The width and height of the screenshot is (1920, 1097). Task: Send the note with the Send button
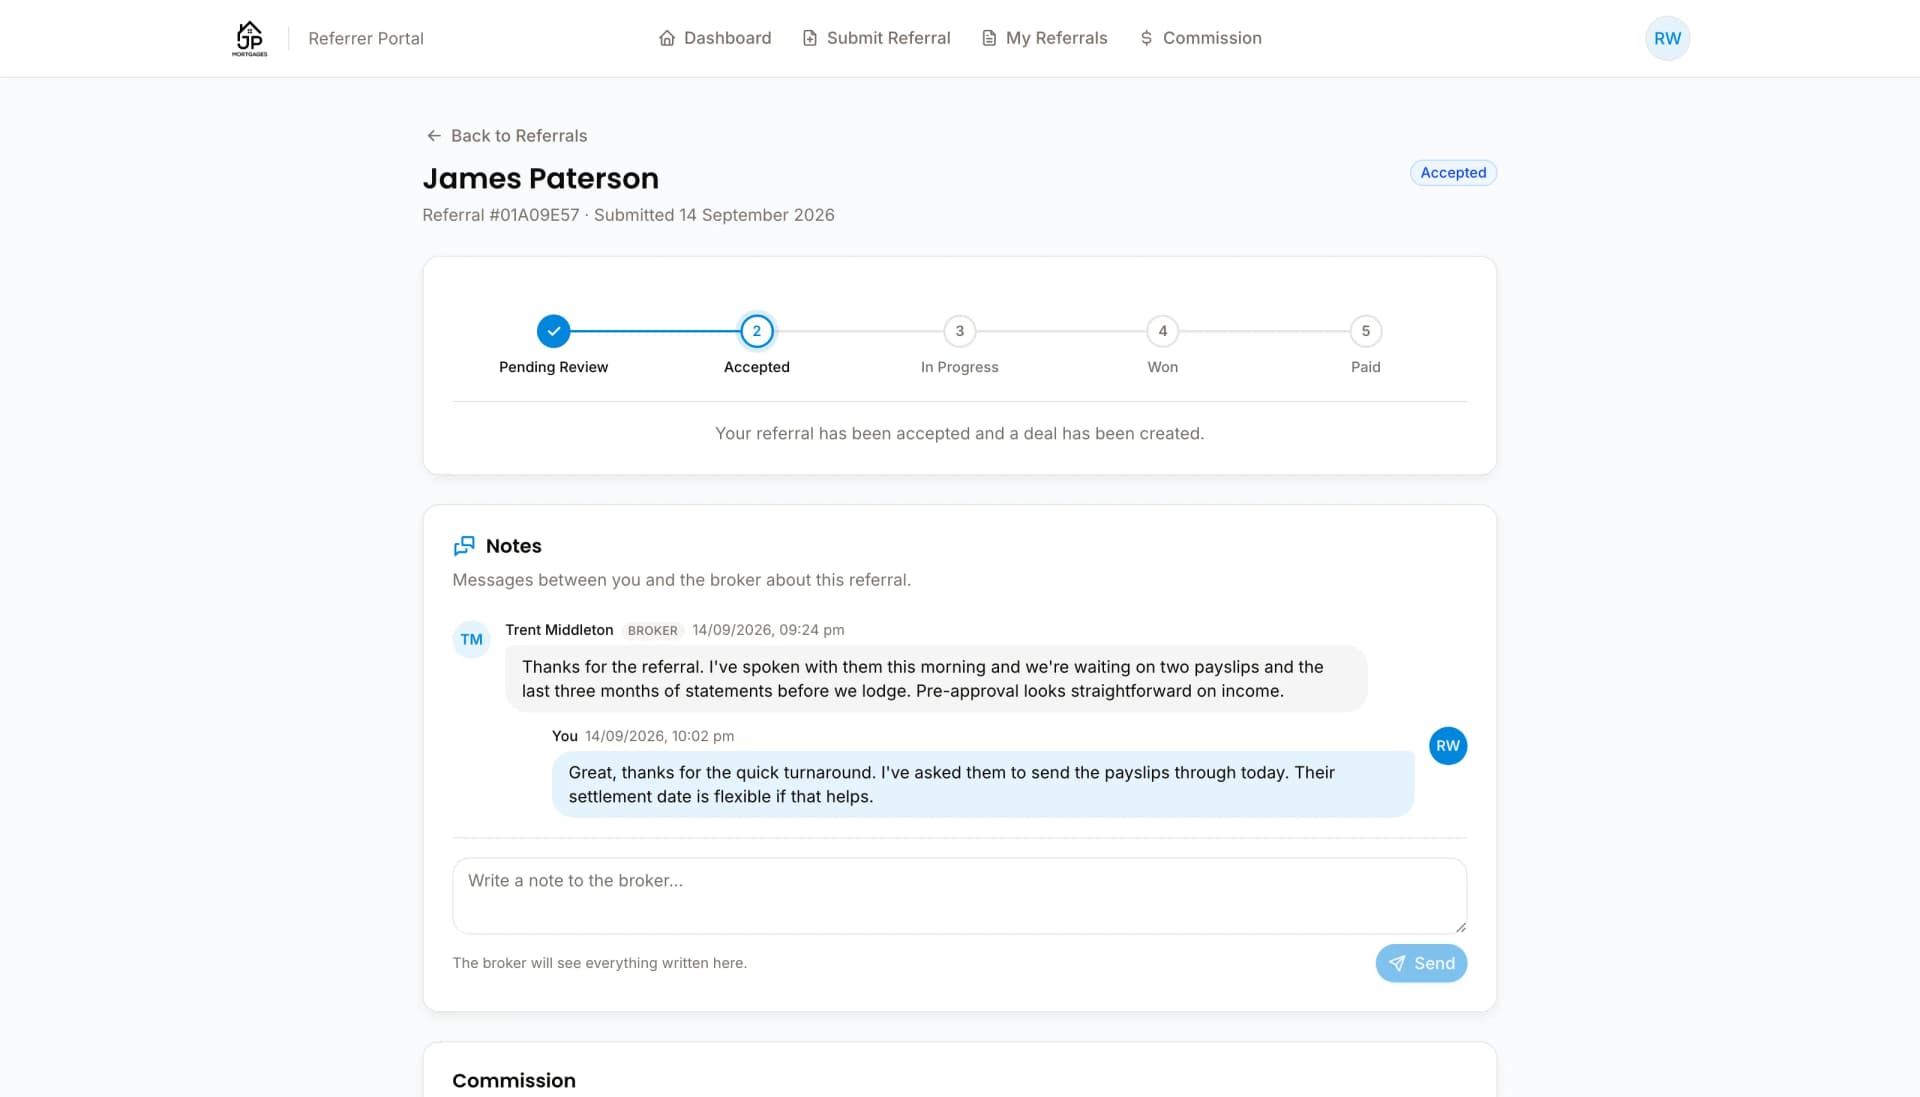pos(1421,963)
